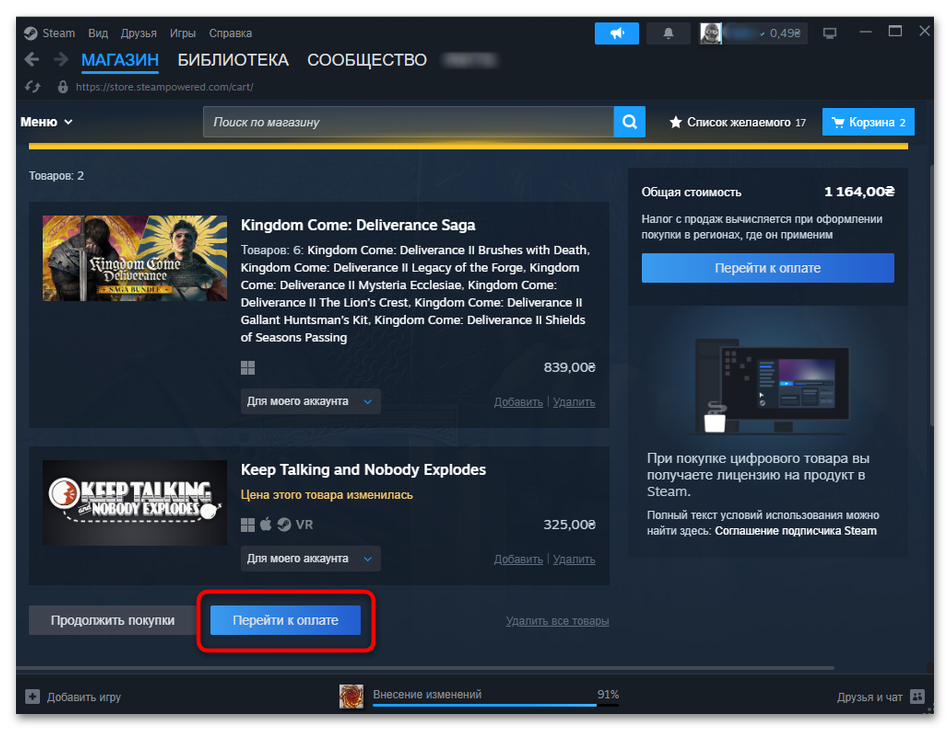Expand Для моего аккаунта dropdown for Kingdom Come
950x730 pixels.
310,401
